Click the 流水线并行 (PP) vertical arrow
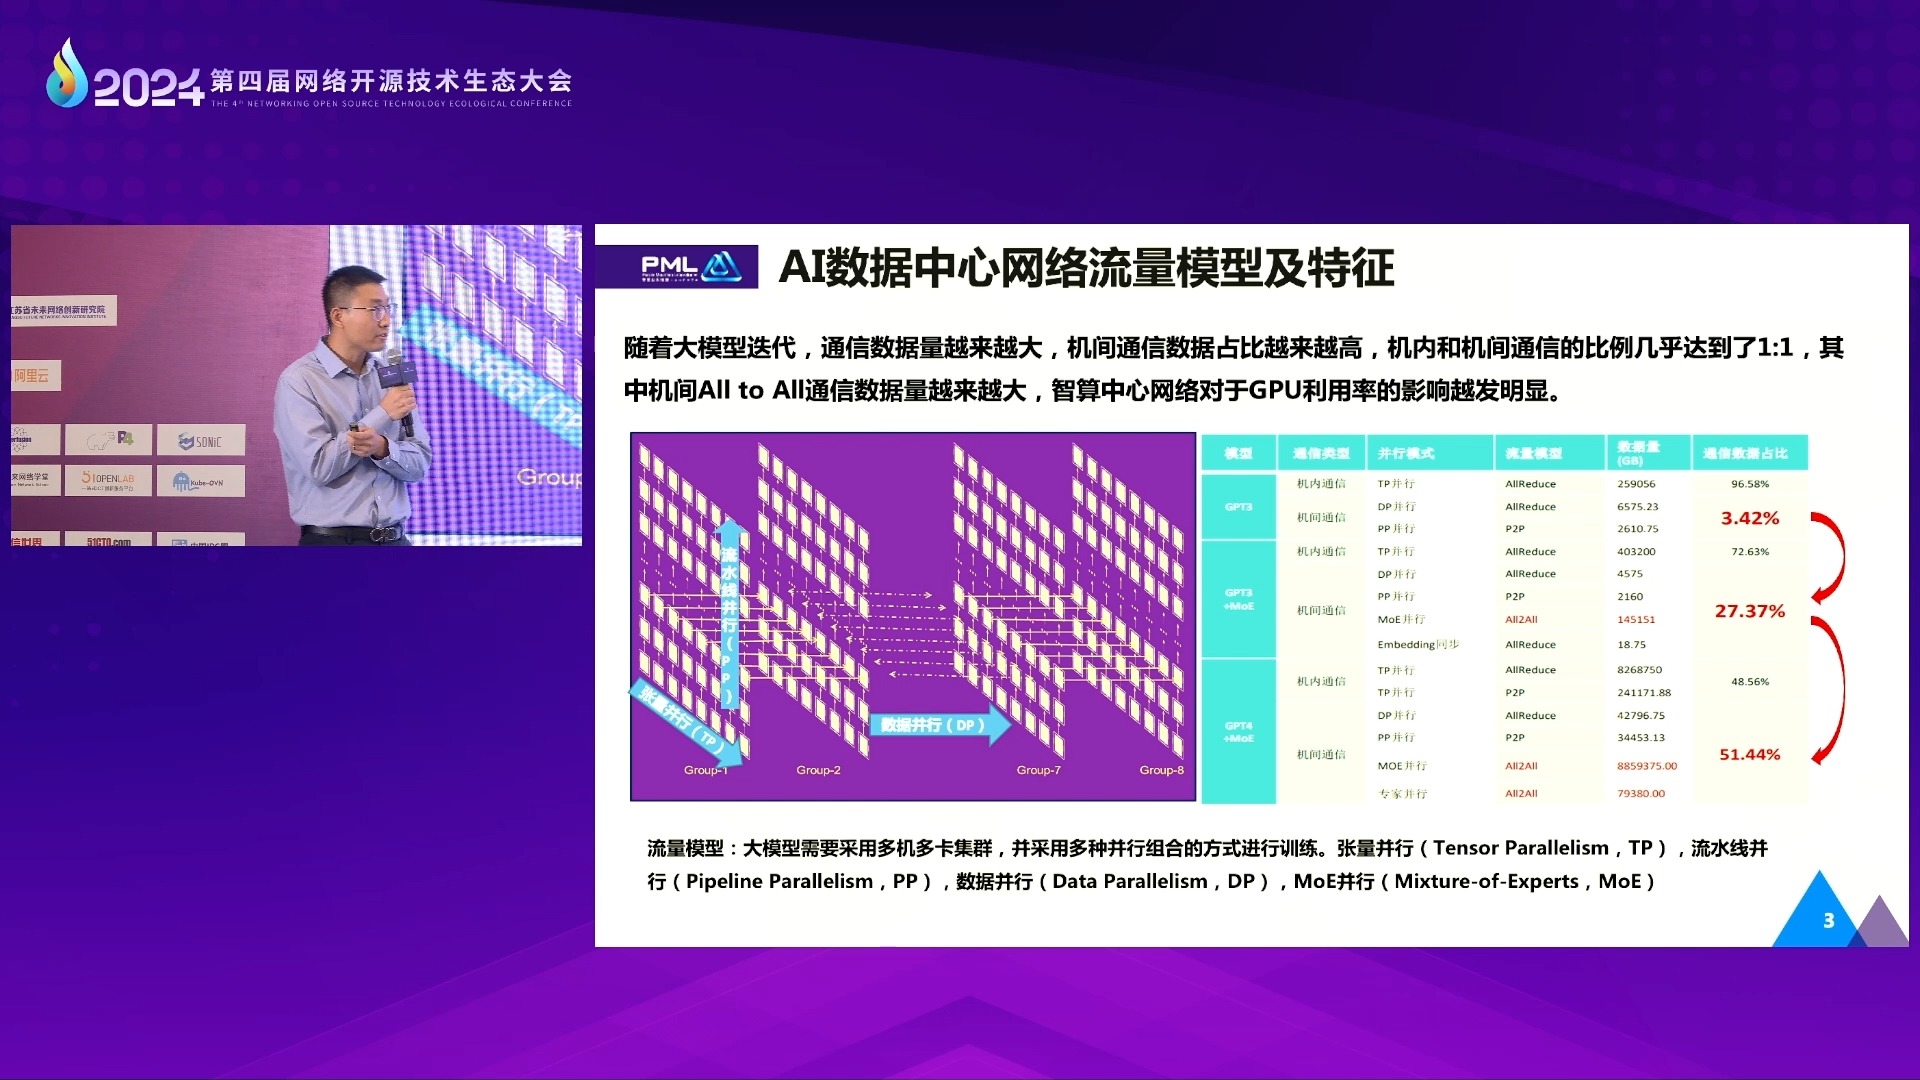Viewport: 1920px width, 1080px height. pyautogui.click(x=729, y=613)
